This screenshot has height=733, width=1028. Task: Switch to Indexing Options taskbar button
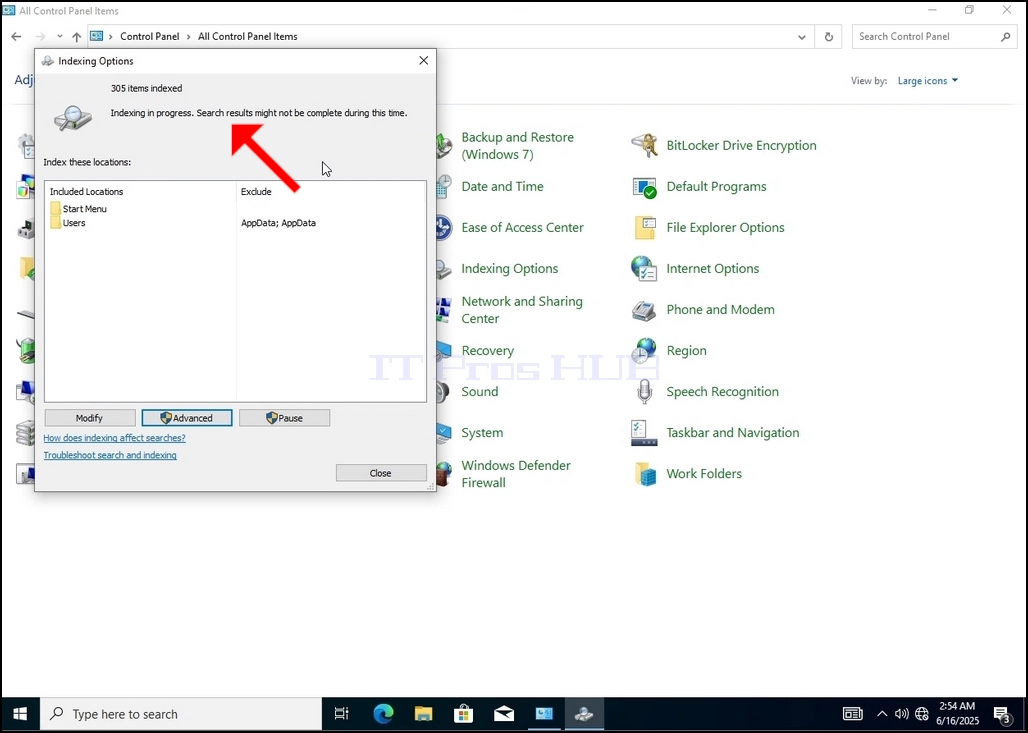pyautogui.click(x=584, y=714)
